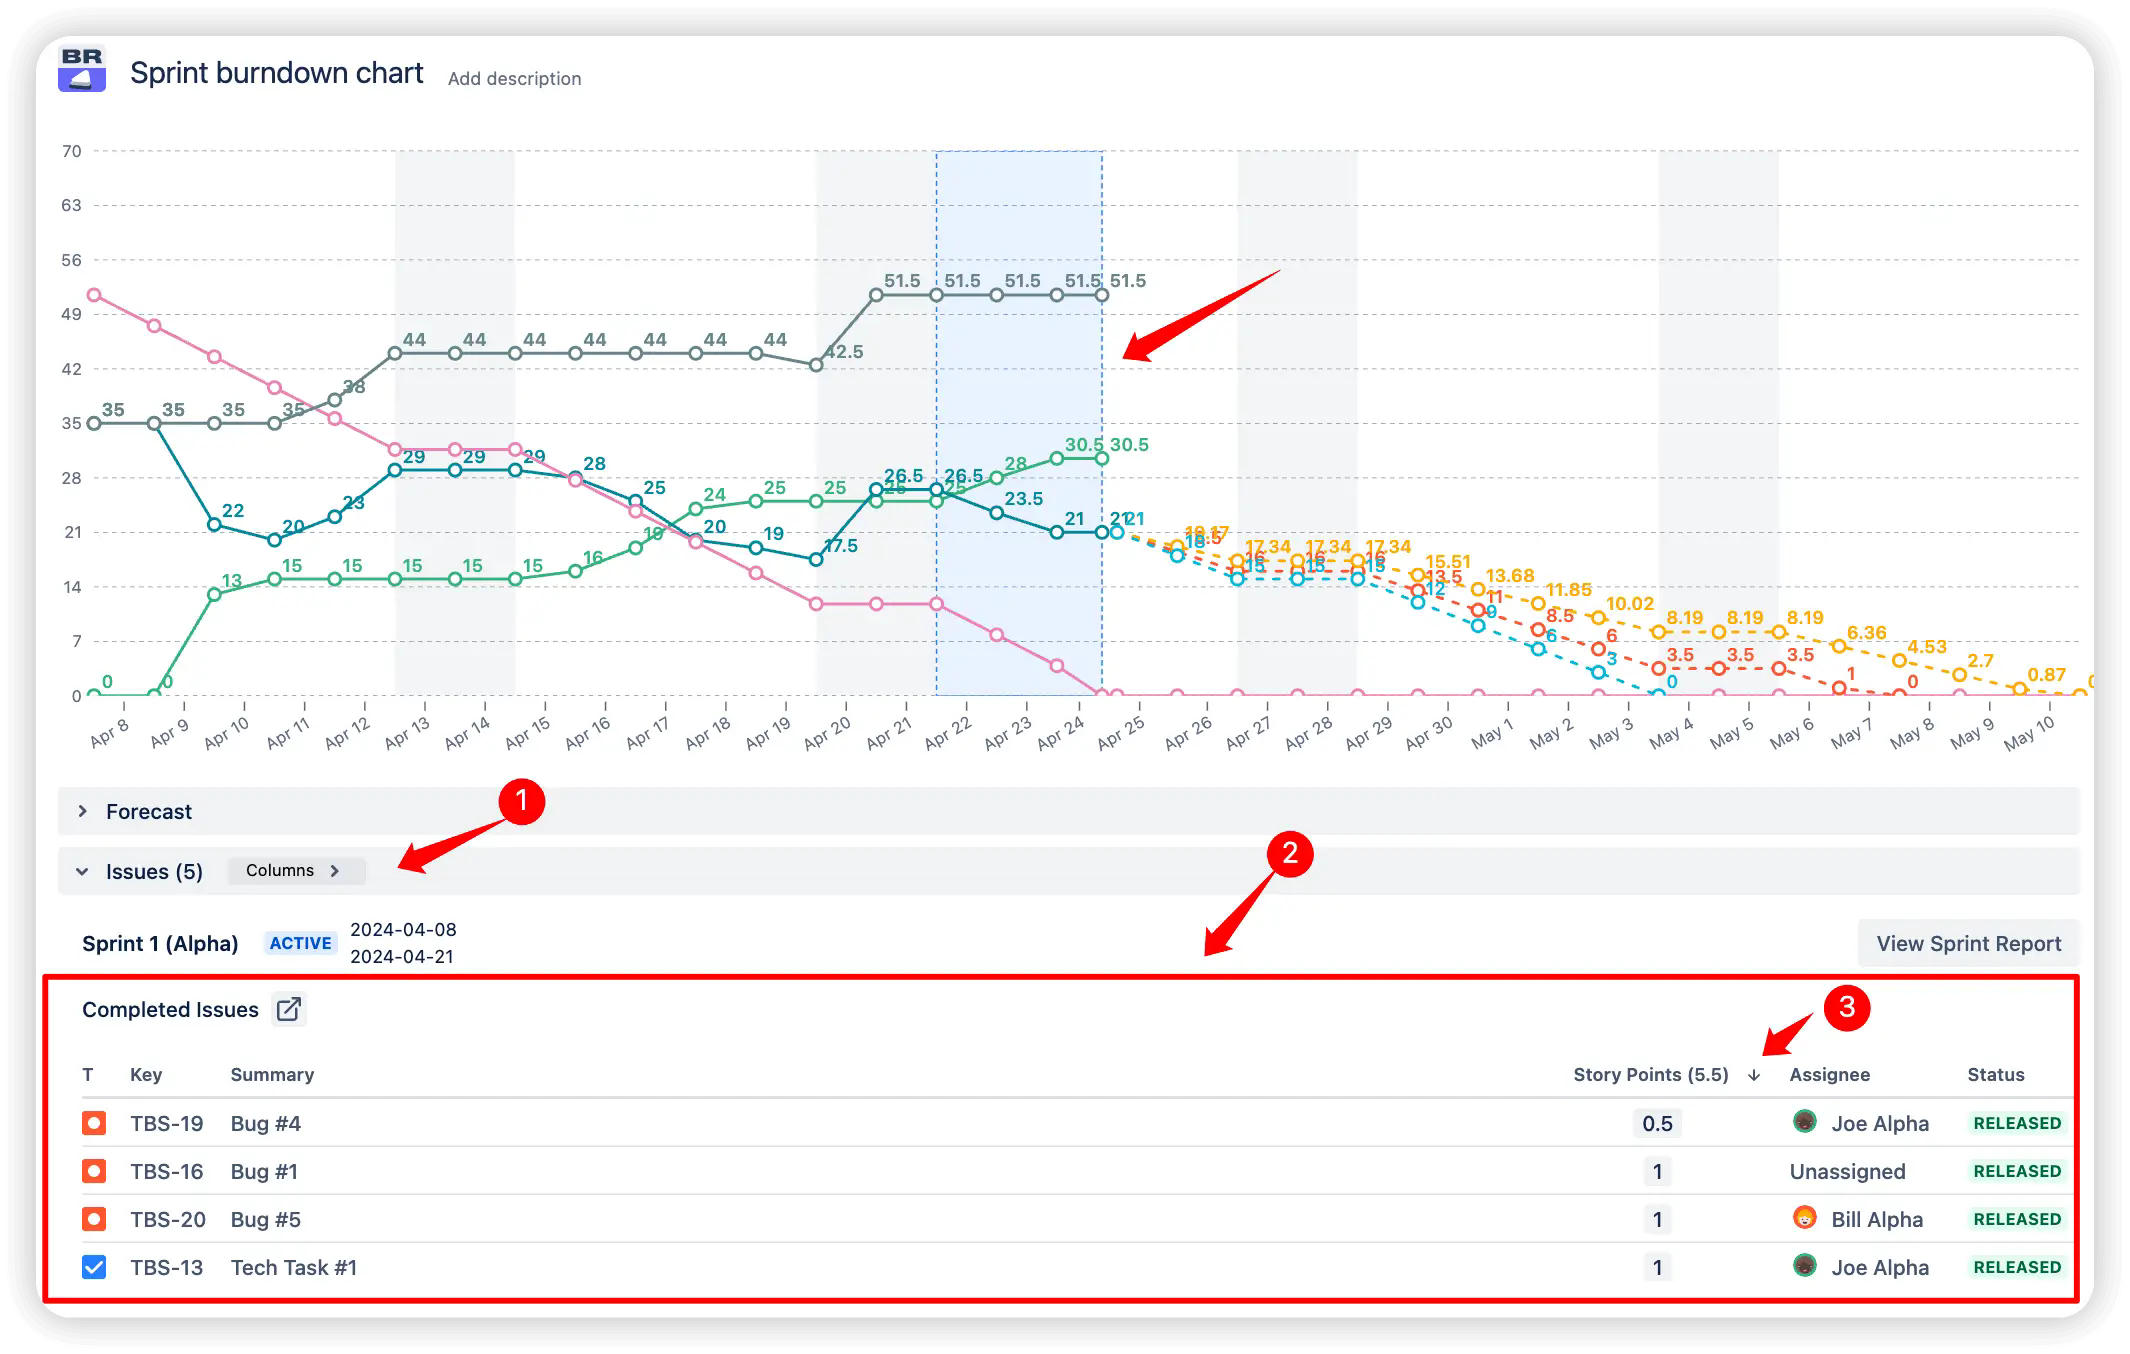Expand the Forecast section
The width and height of the screenshot is (2130, 1354).
point(84,811)
